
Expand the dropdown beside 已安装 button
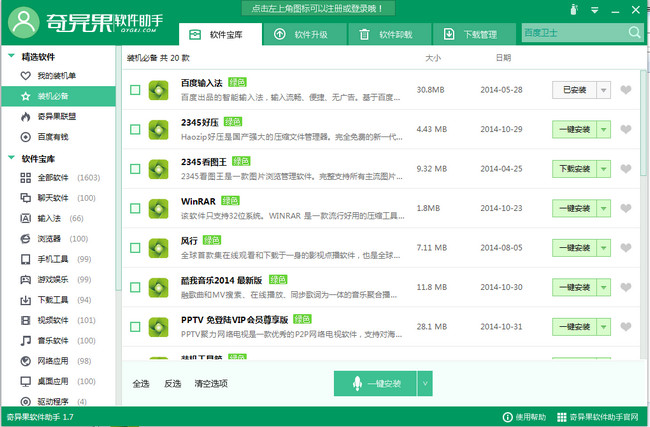[x=603, y=90]
